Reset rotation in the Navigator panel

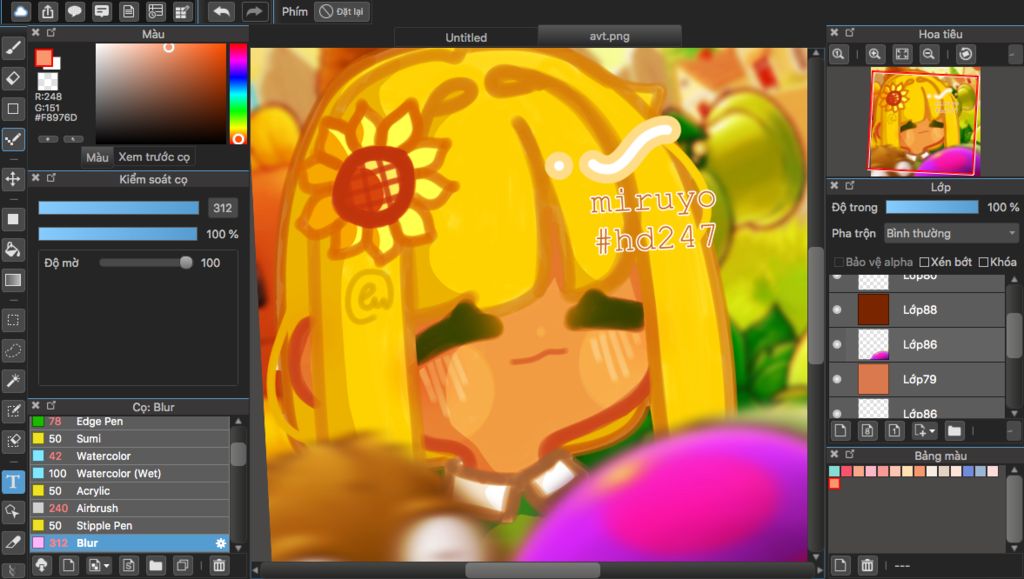point(966,54)
